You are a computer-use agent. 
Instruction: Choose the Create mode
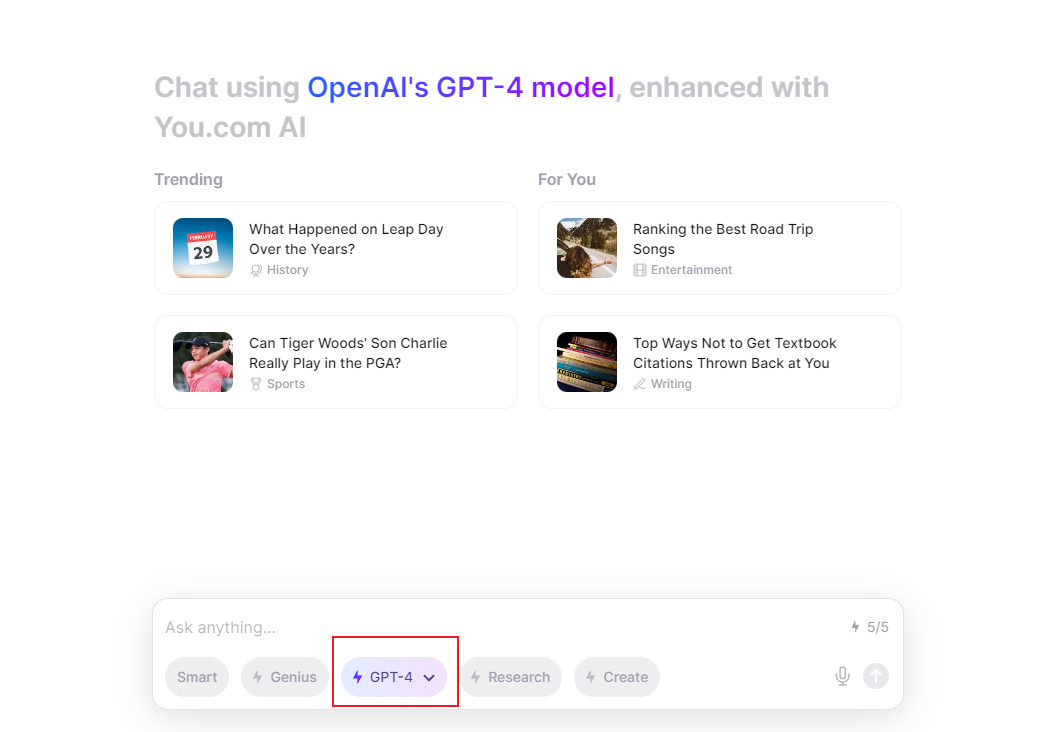(x=617, y=677)
